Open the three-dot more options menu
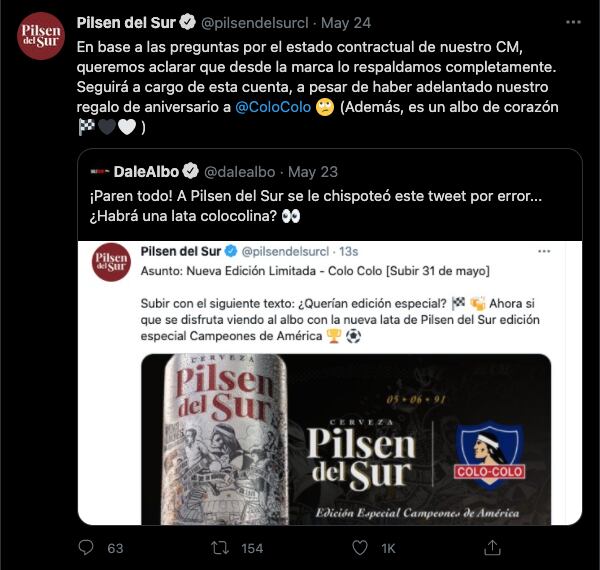Viewport: 600px width, 570px height. pos(571,21)
